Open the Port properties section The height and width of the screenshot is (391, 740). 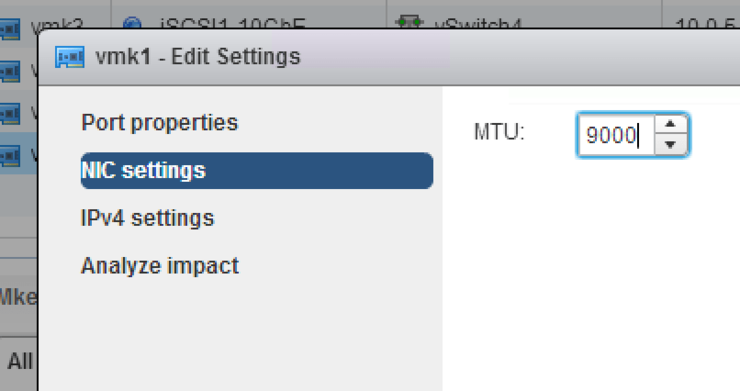coord(160,123)
